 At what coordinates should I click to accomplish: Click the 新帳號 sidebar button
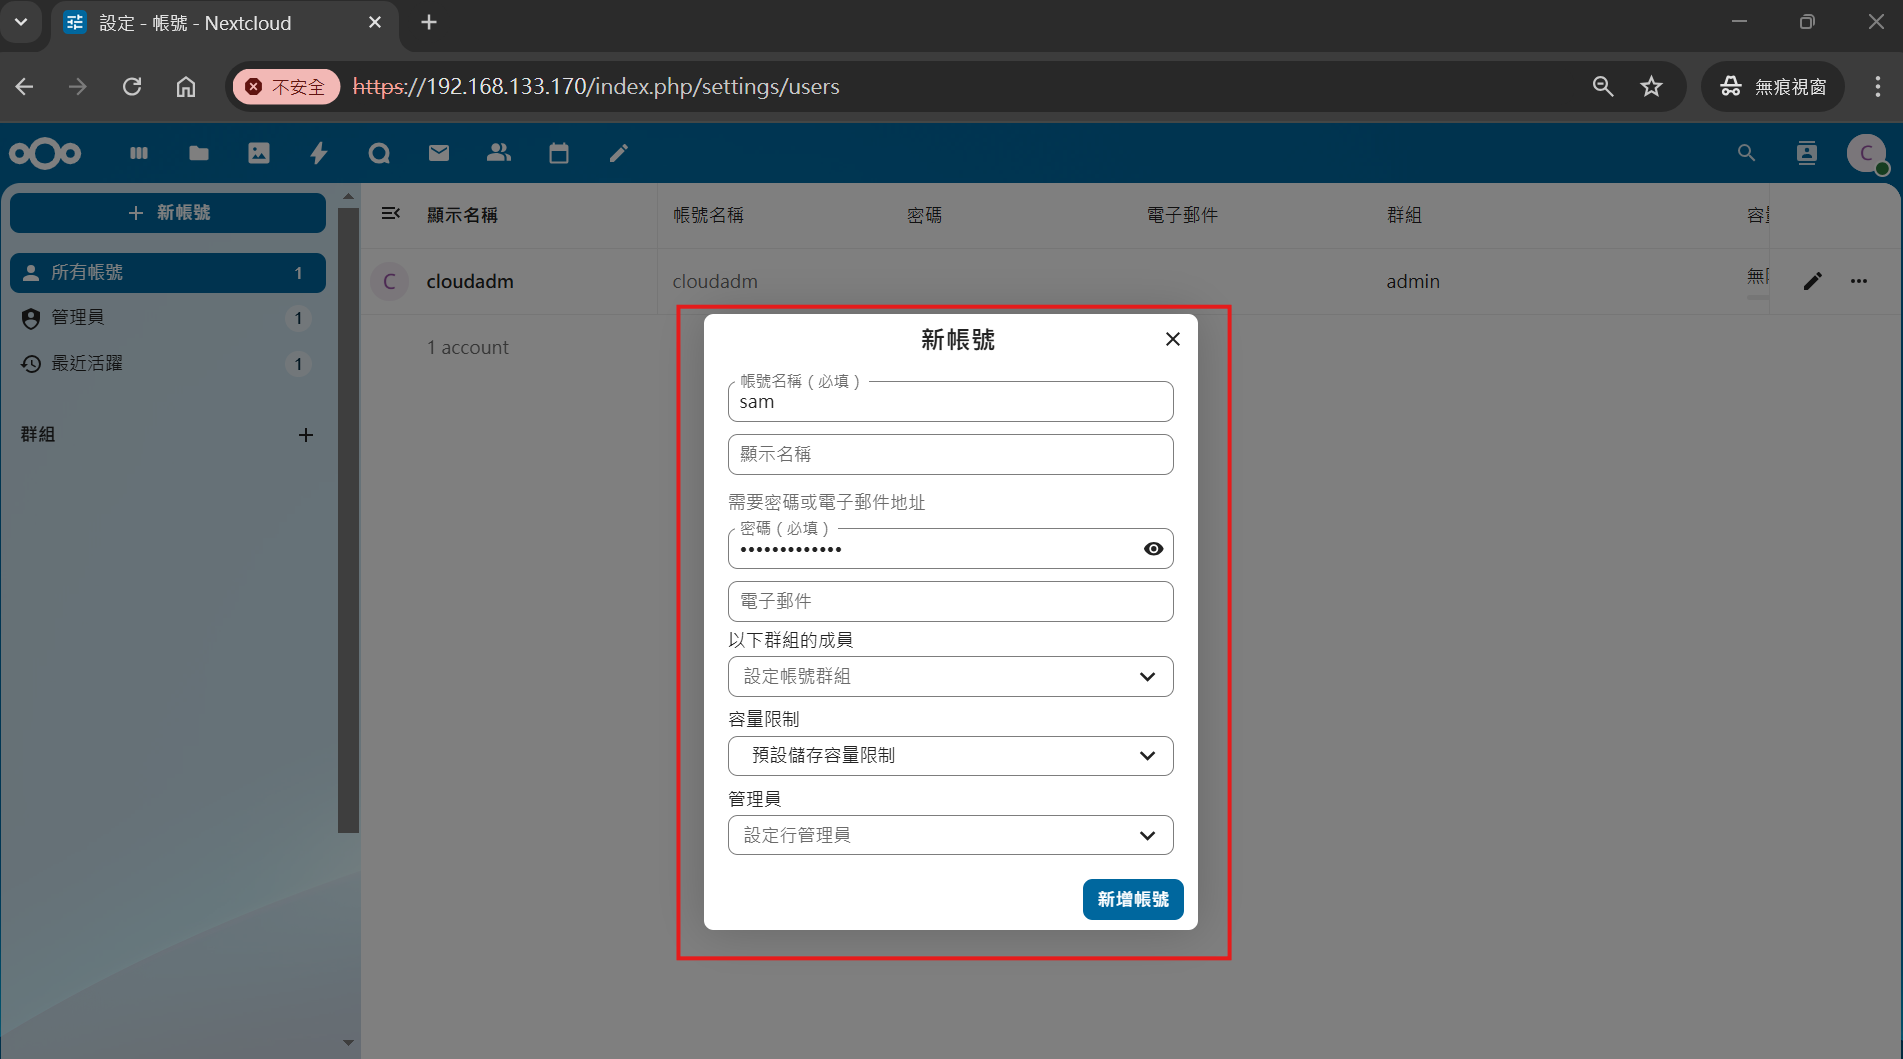(x=168, y=213)
